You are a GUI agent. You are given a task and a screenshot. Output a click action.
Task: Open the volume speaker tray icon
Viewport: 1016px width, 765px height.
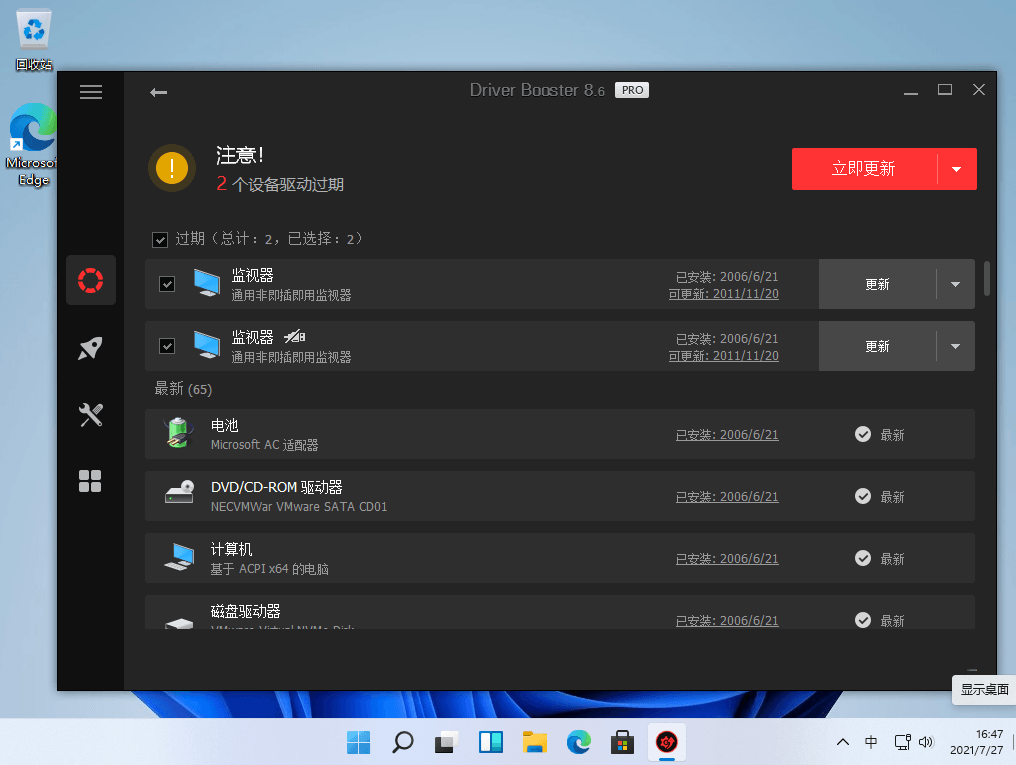click(x=926, y=742)
